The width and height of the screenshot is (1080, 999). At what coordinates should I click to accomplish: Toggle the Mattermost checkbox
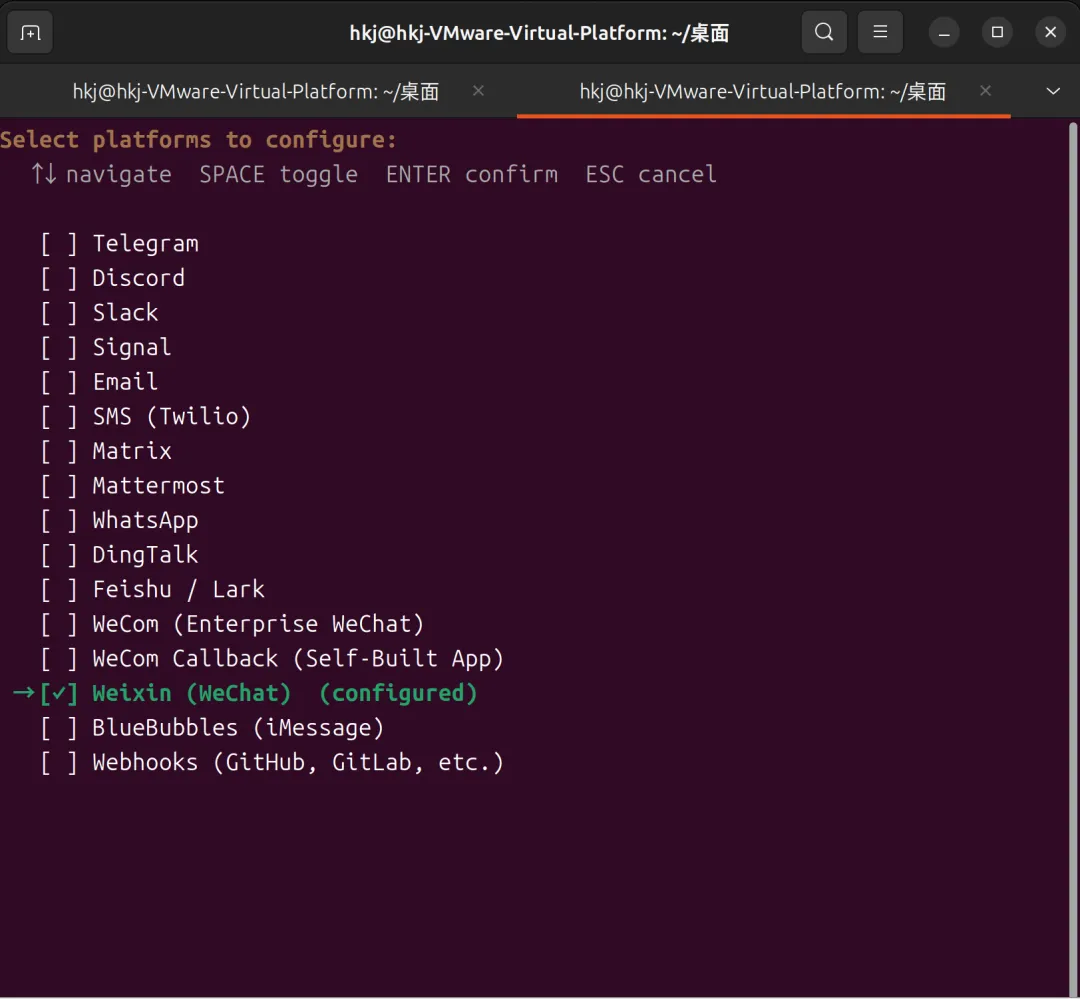(x=59, y=486)
